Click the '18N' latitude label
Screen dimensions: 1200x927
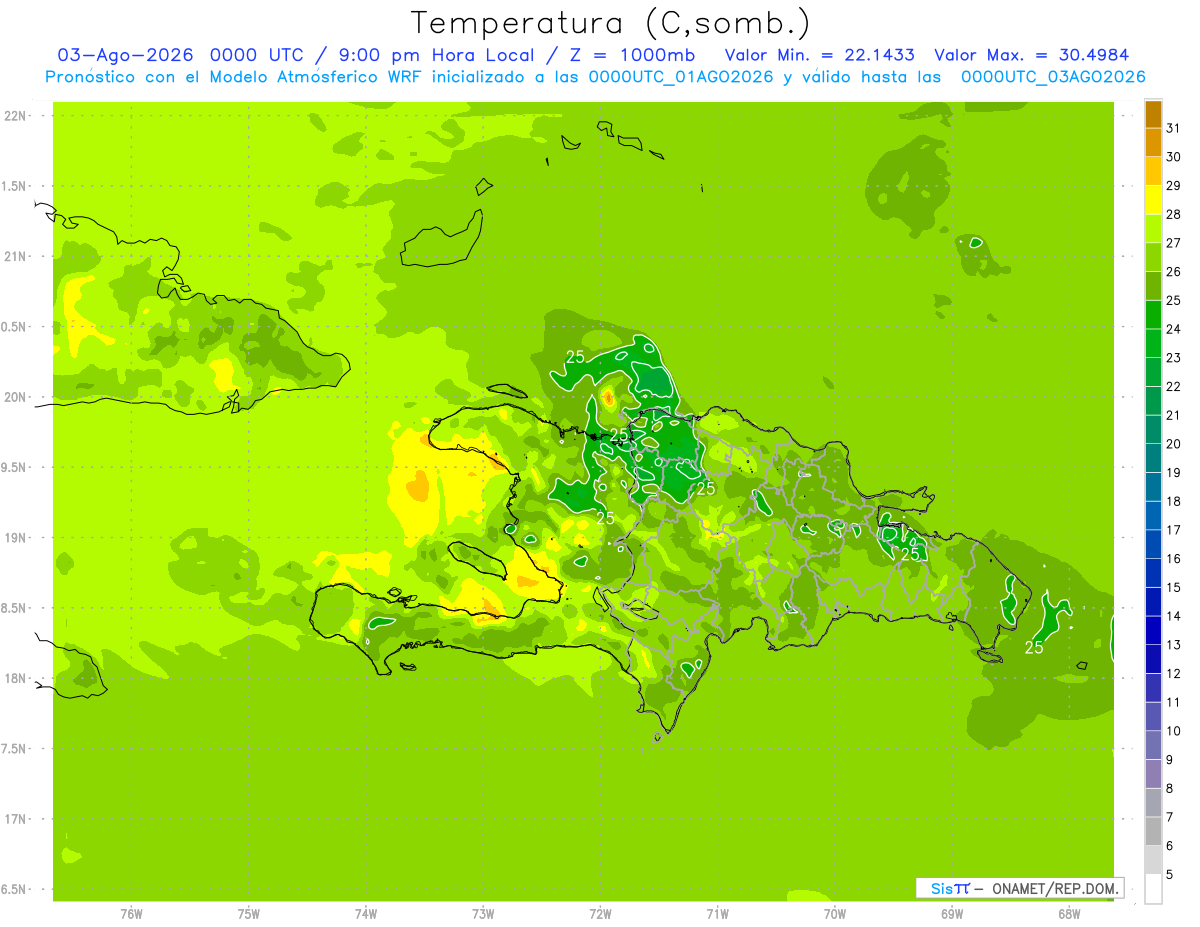coord(16,678)
